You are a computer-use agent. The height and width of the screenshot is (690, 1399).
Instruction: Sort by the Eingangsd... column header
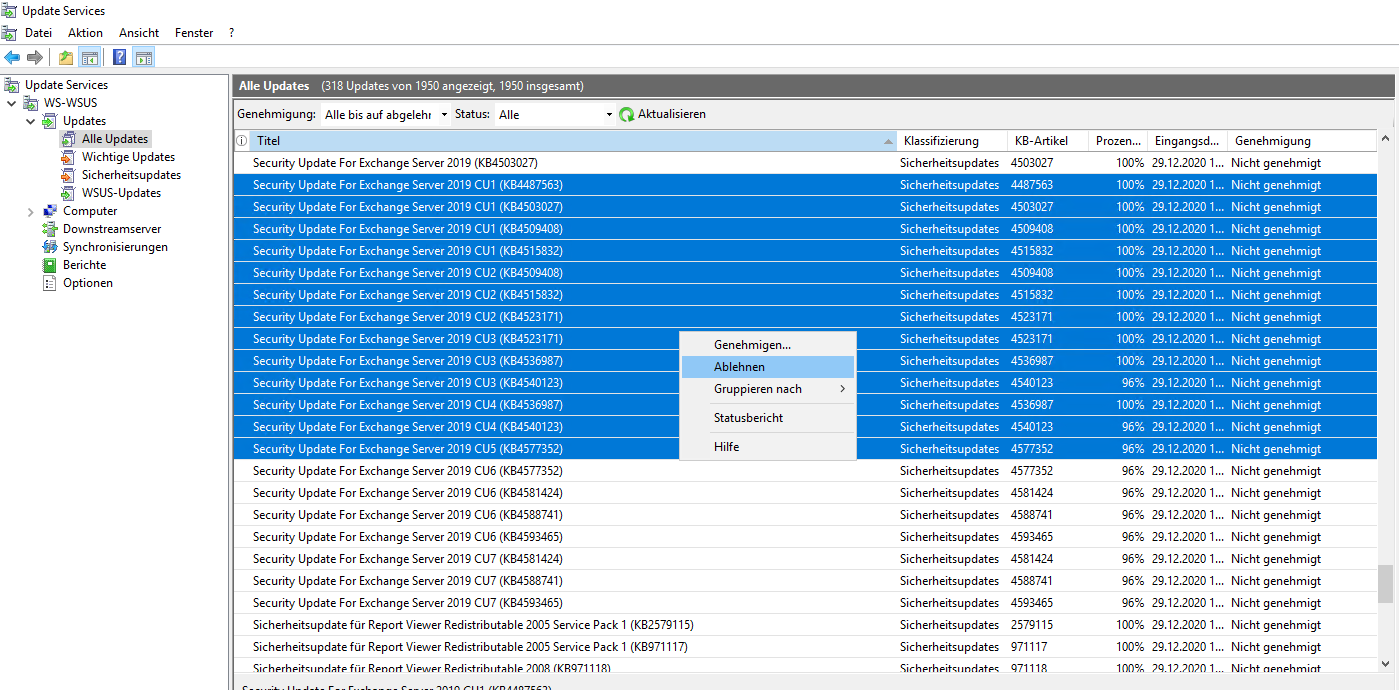tap(1186, 141)
